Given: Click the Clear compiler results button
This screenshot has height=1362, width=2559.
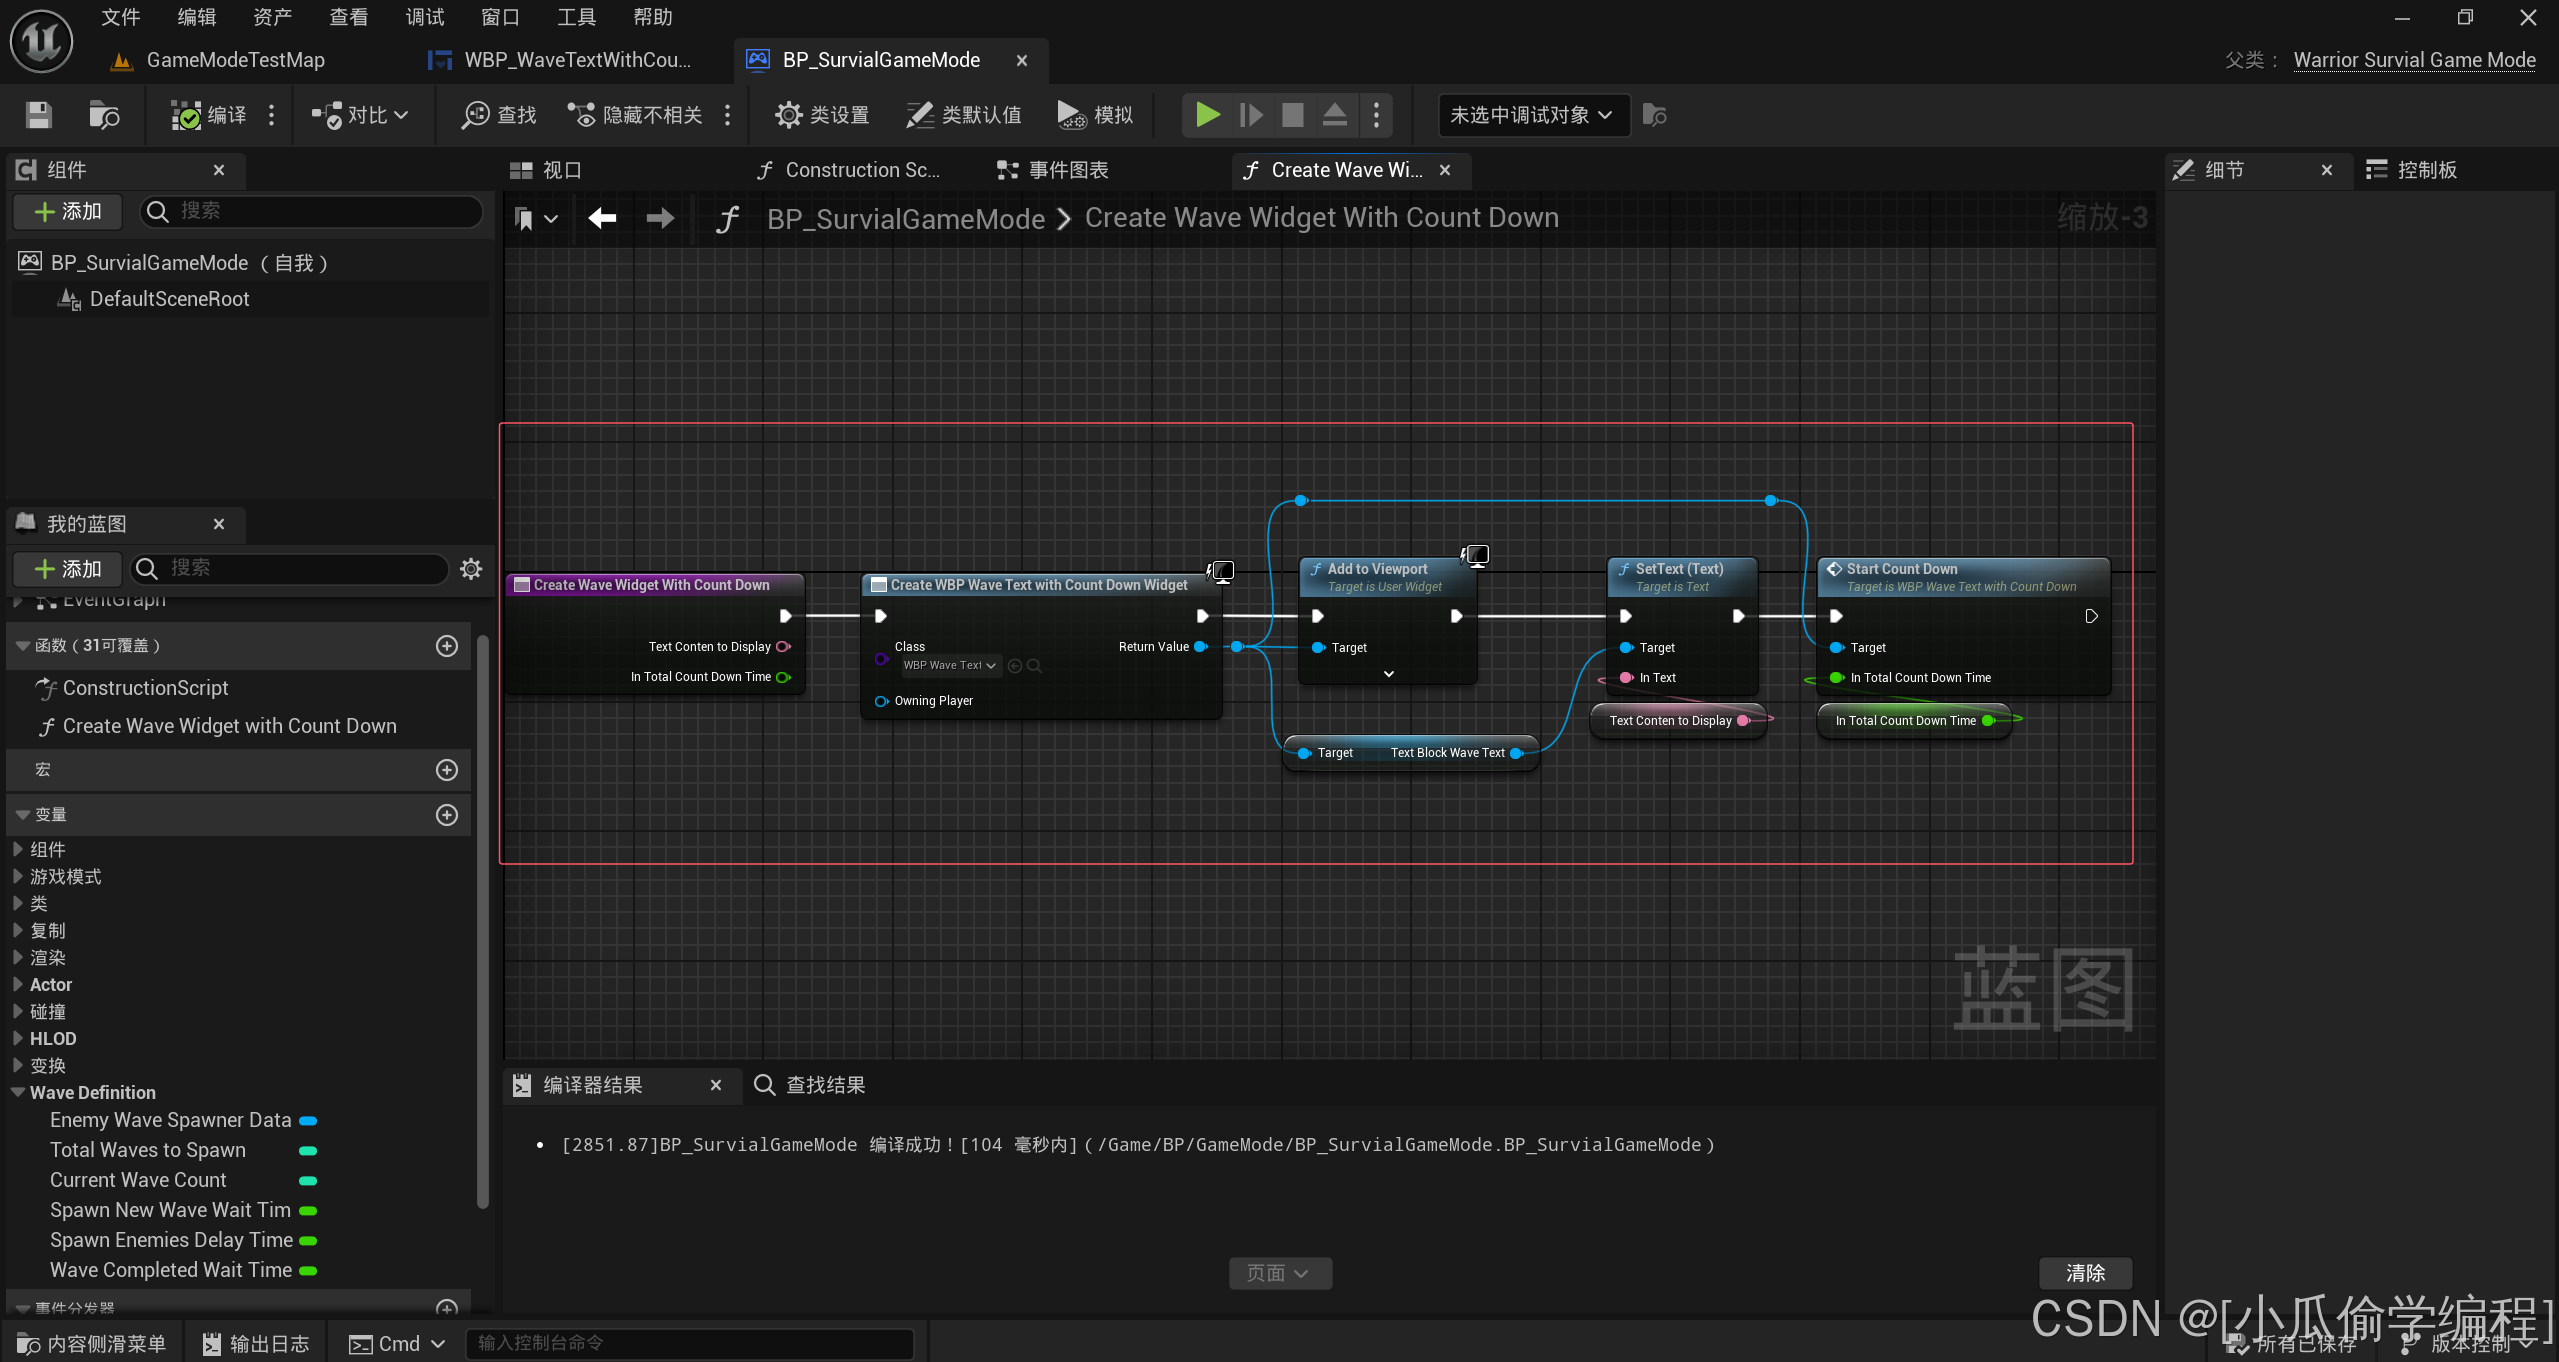Looking at the screenshot, I should click(x=2085, y=1273).
